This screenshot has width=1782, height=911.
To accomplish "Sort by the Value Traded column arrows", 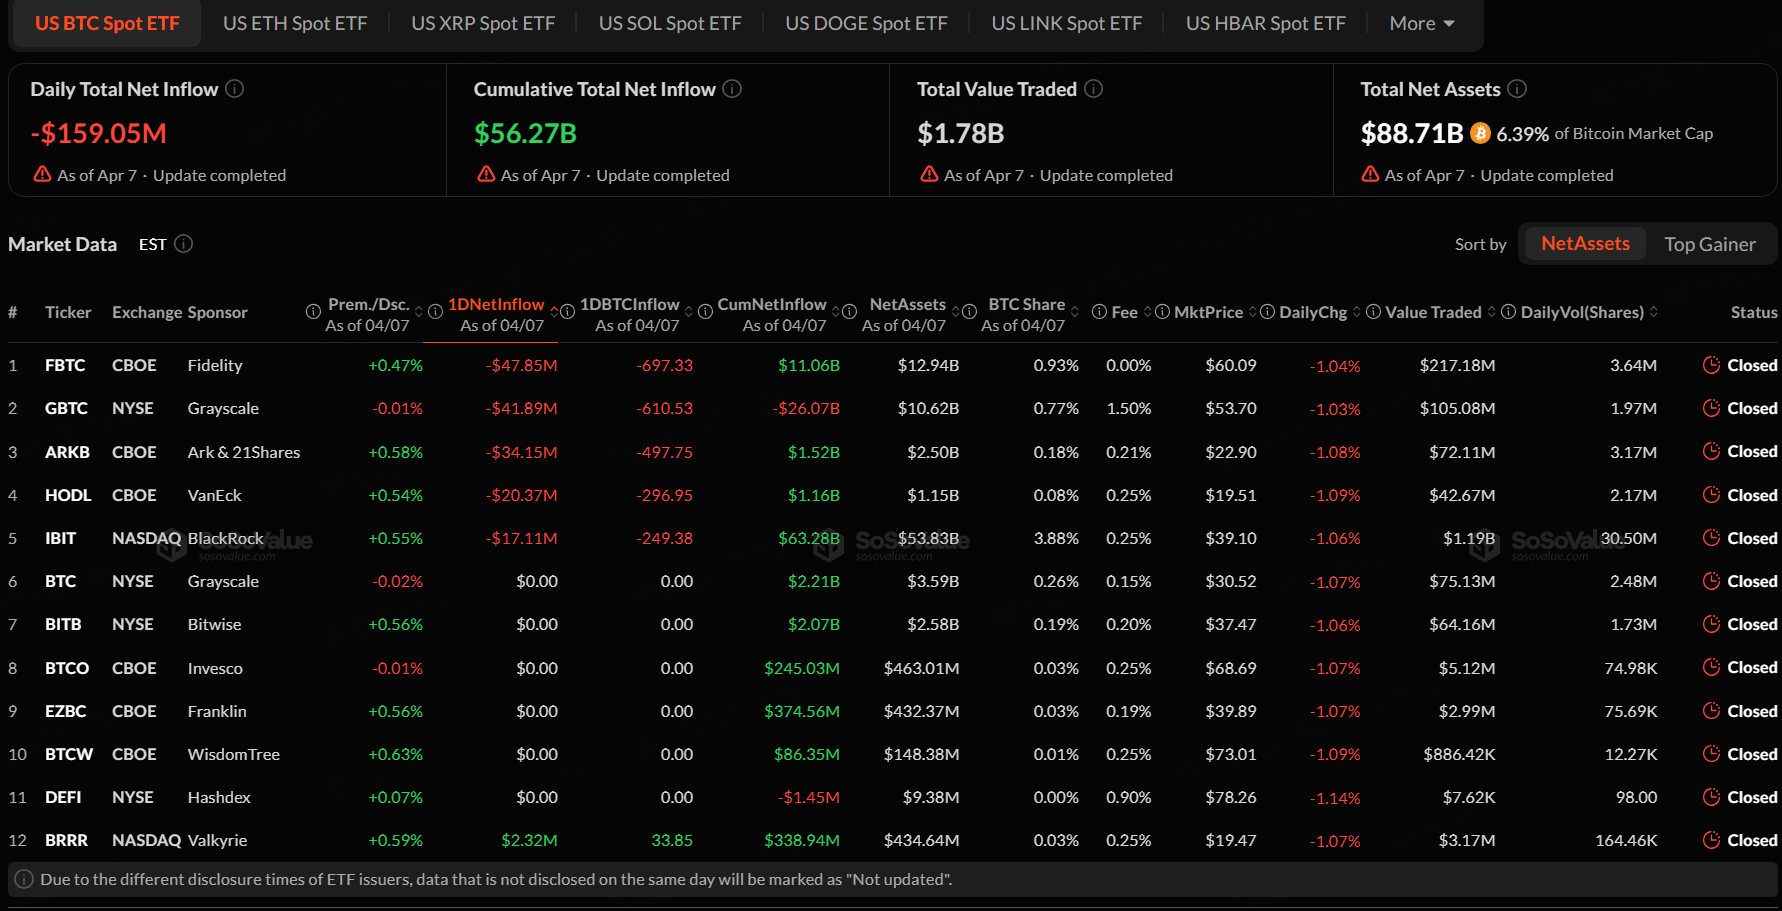I will click(1491, 312).
